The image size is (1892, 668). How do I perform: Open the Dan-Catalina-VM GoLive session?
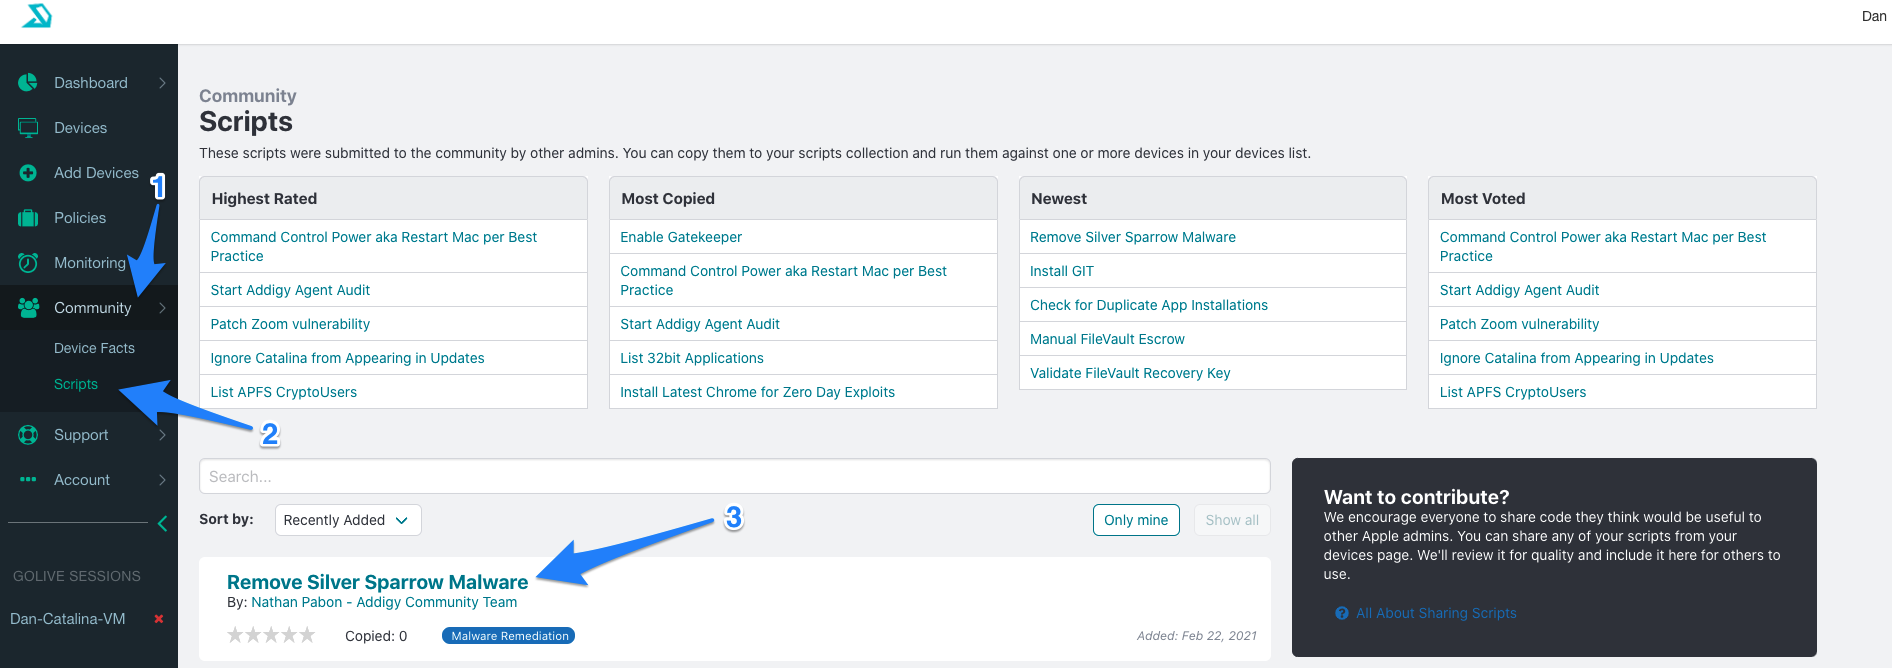coord(68,619)
